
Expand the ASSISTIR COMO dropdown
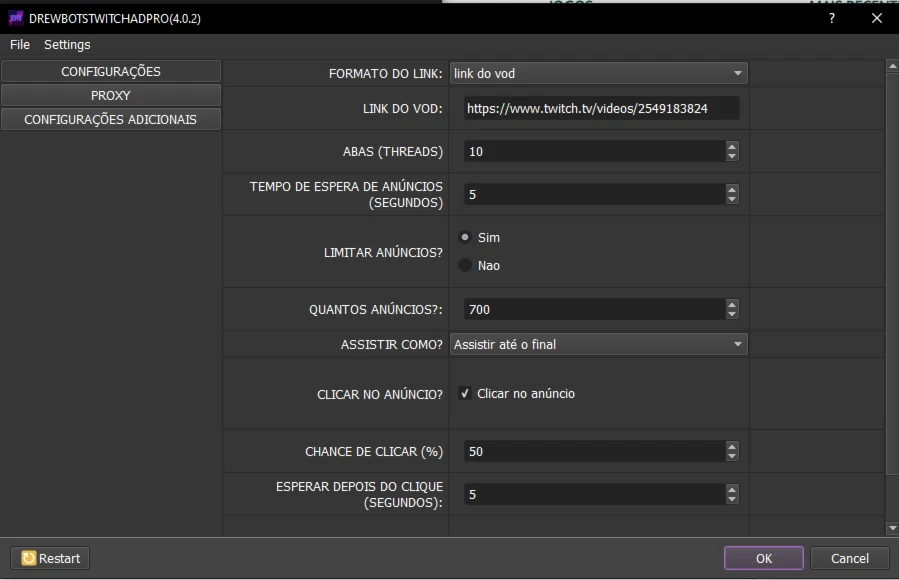(x=599, y=344)
